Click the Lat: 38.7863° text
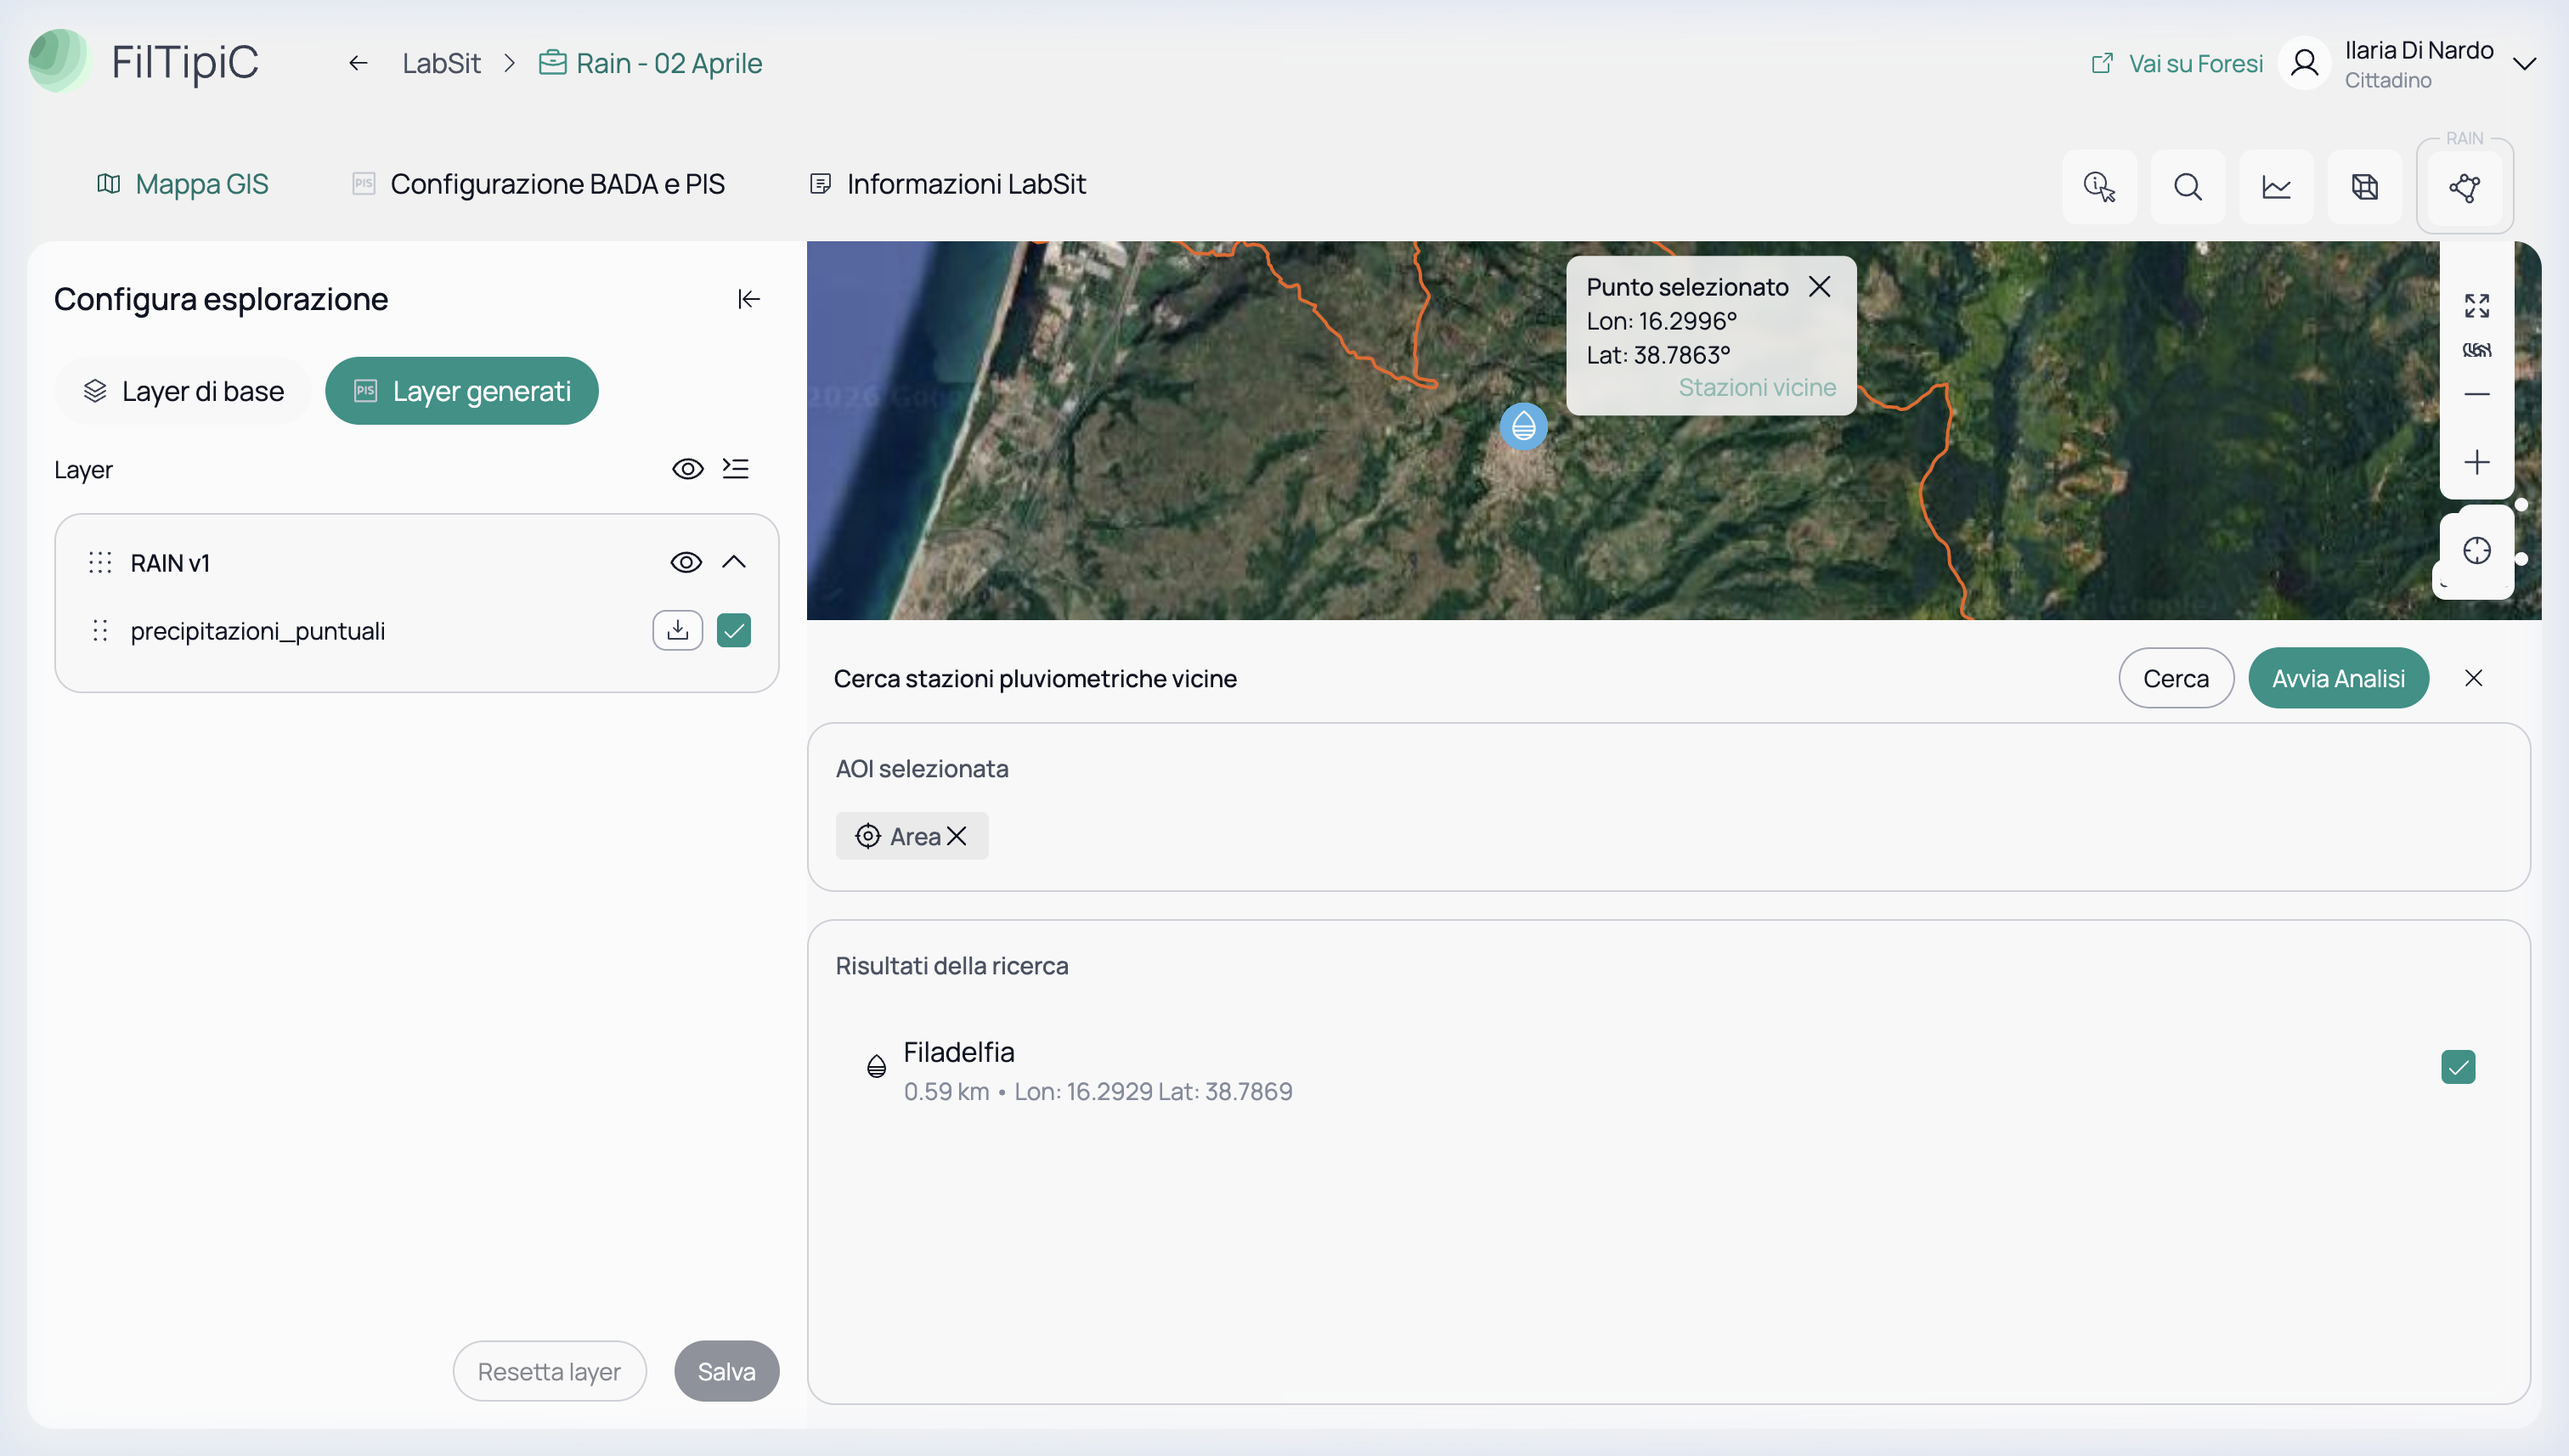This screenshot has width=2569, height=1456. point(1658,355)
